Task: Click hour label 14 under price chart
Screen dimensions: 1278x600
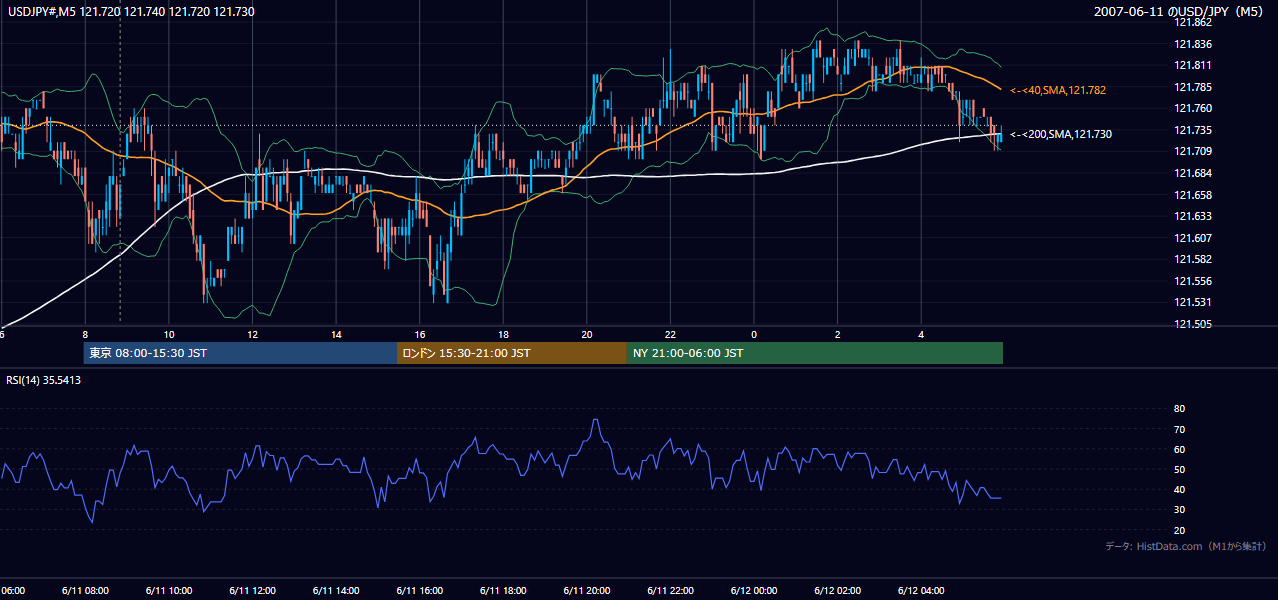Action: pos(336,334)
